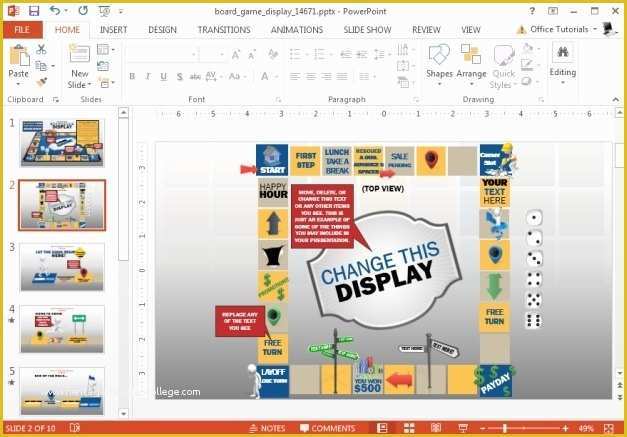Center text in Paragraph group
Image resolution: width=627 pixels, height=437 pixels.
pyautogui.click(x=311, y=76)
